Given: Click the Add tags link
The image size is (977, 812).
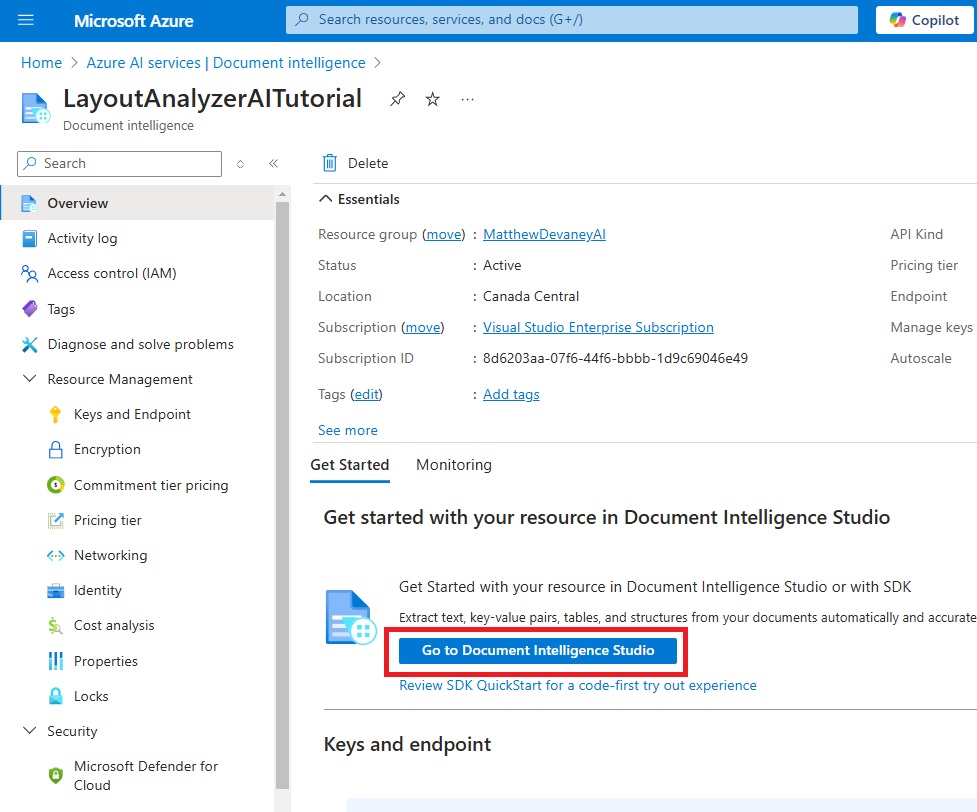Looking at the screenshot, I should pyautogui.click(x=511, y=394).
